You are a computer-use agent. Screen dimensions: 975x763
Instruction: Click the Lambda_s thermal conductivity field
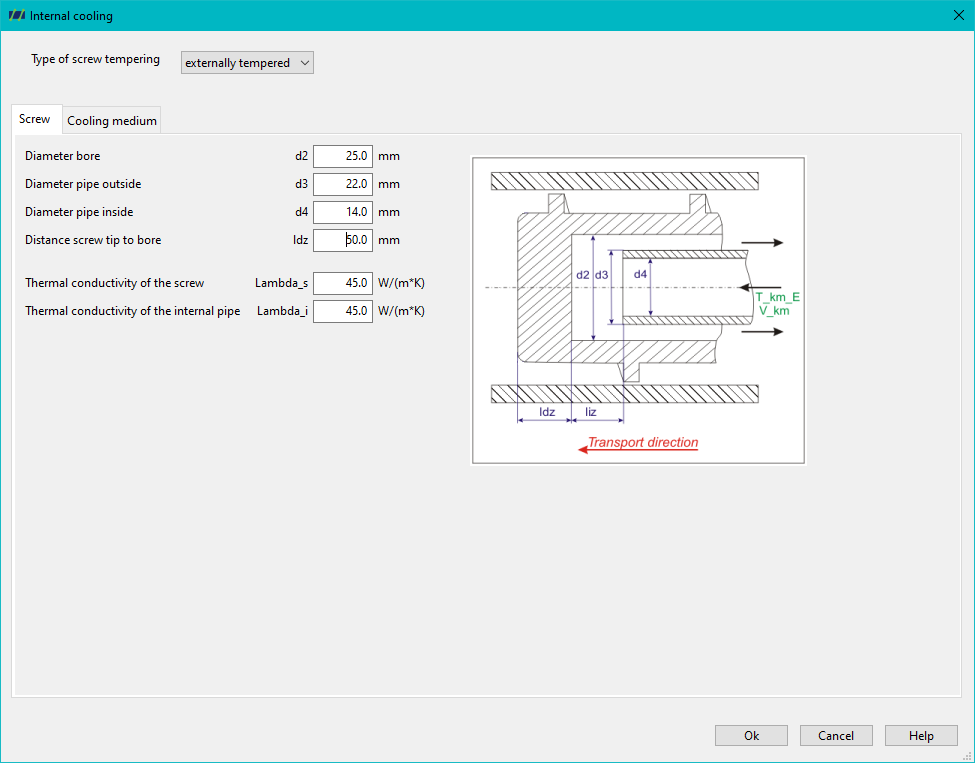[x=343, y=283]
